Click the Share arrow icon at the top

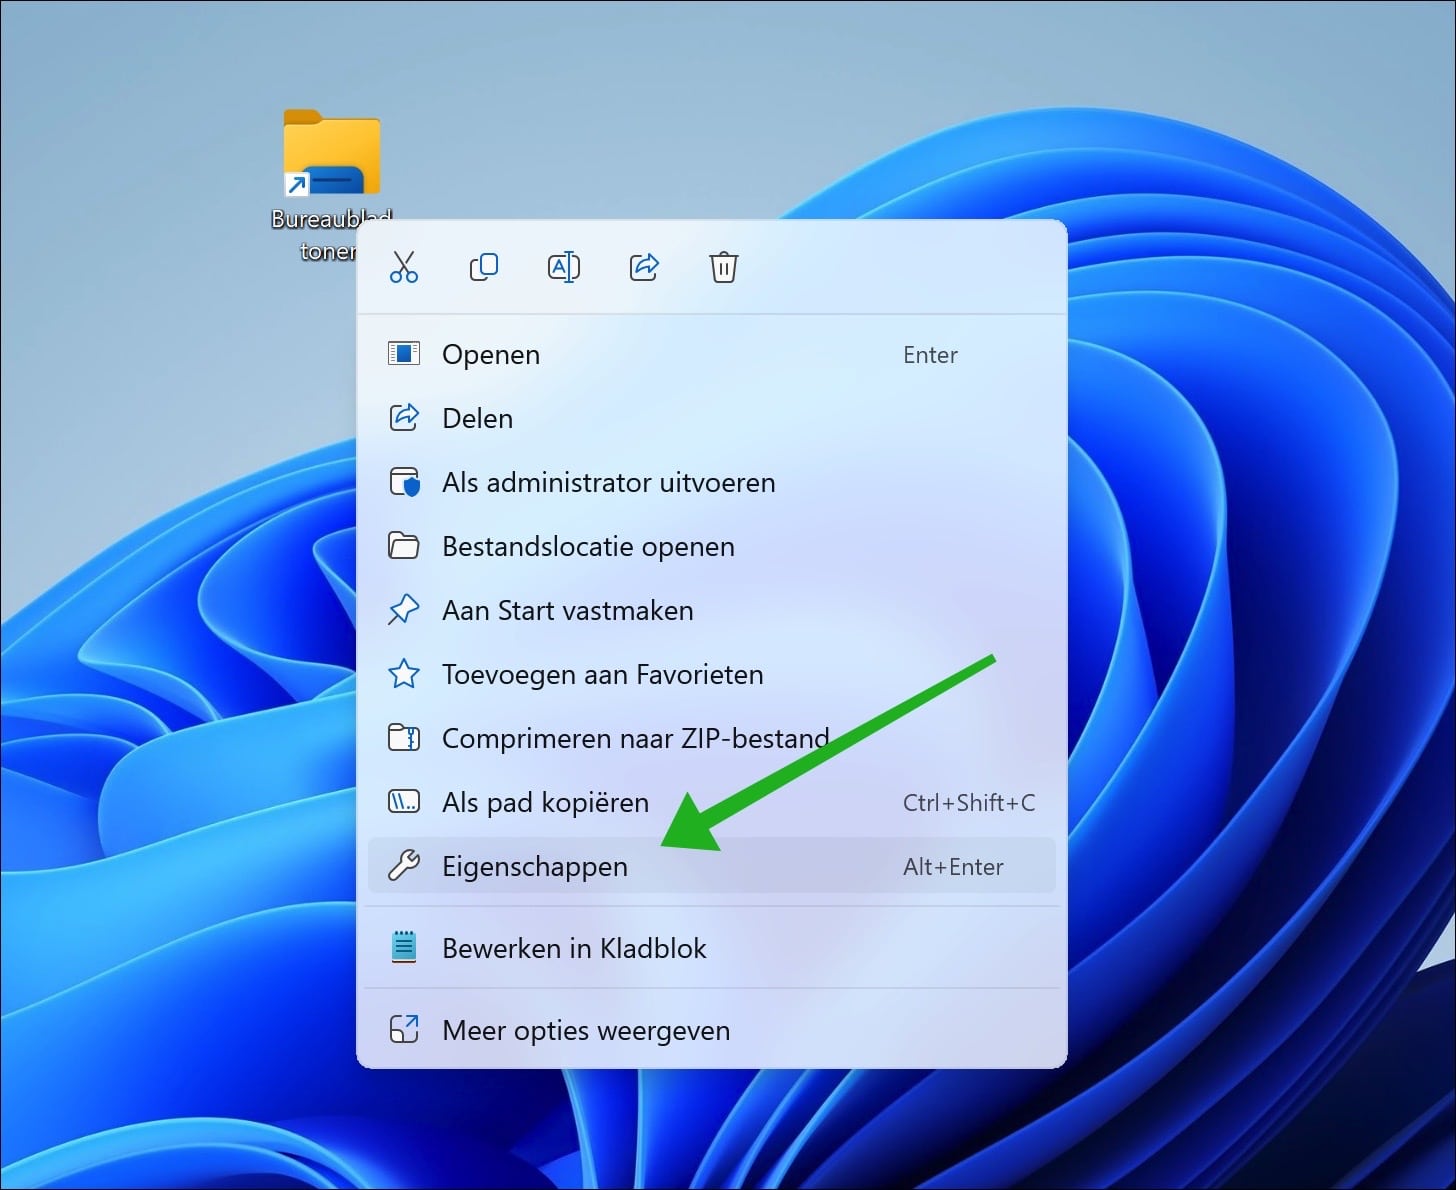pos(644,267)
